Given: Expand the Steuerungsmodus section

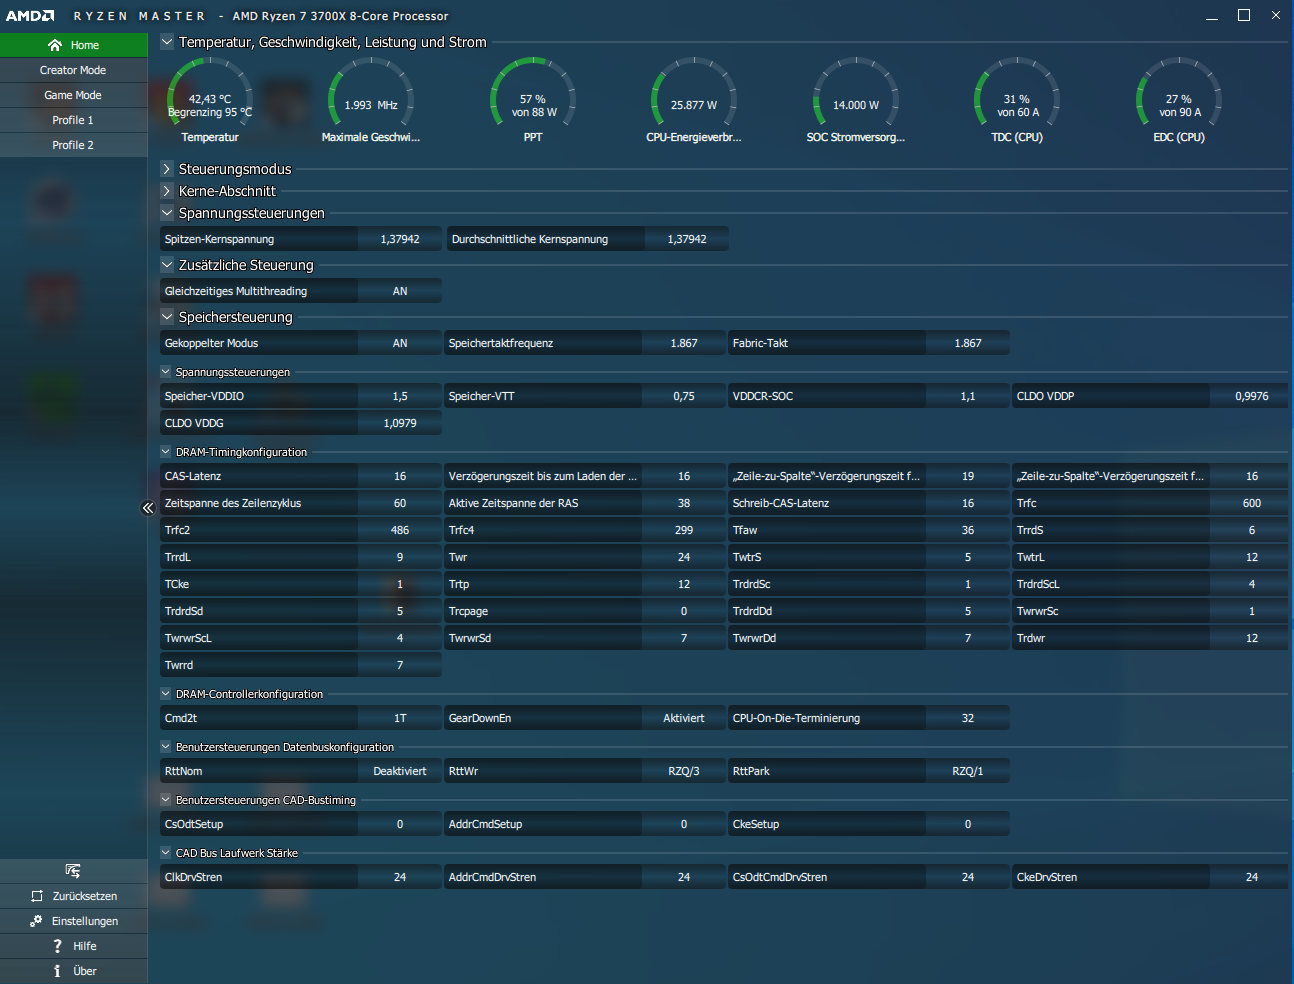Looking at the screenshot, I should pos(167,169).
